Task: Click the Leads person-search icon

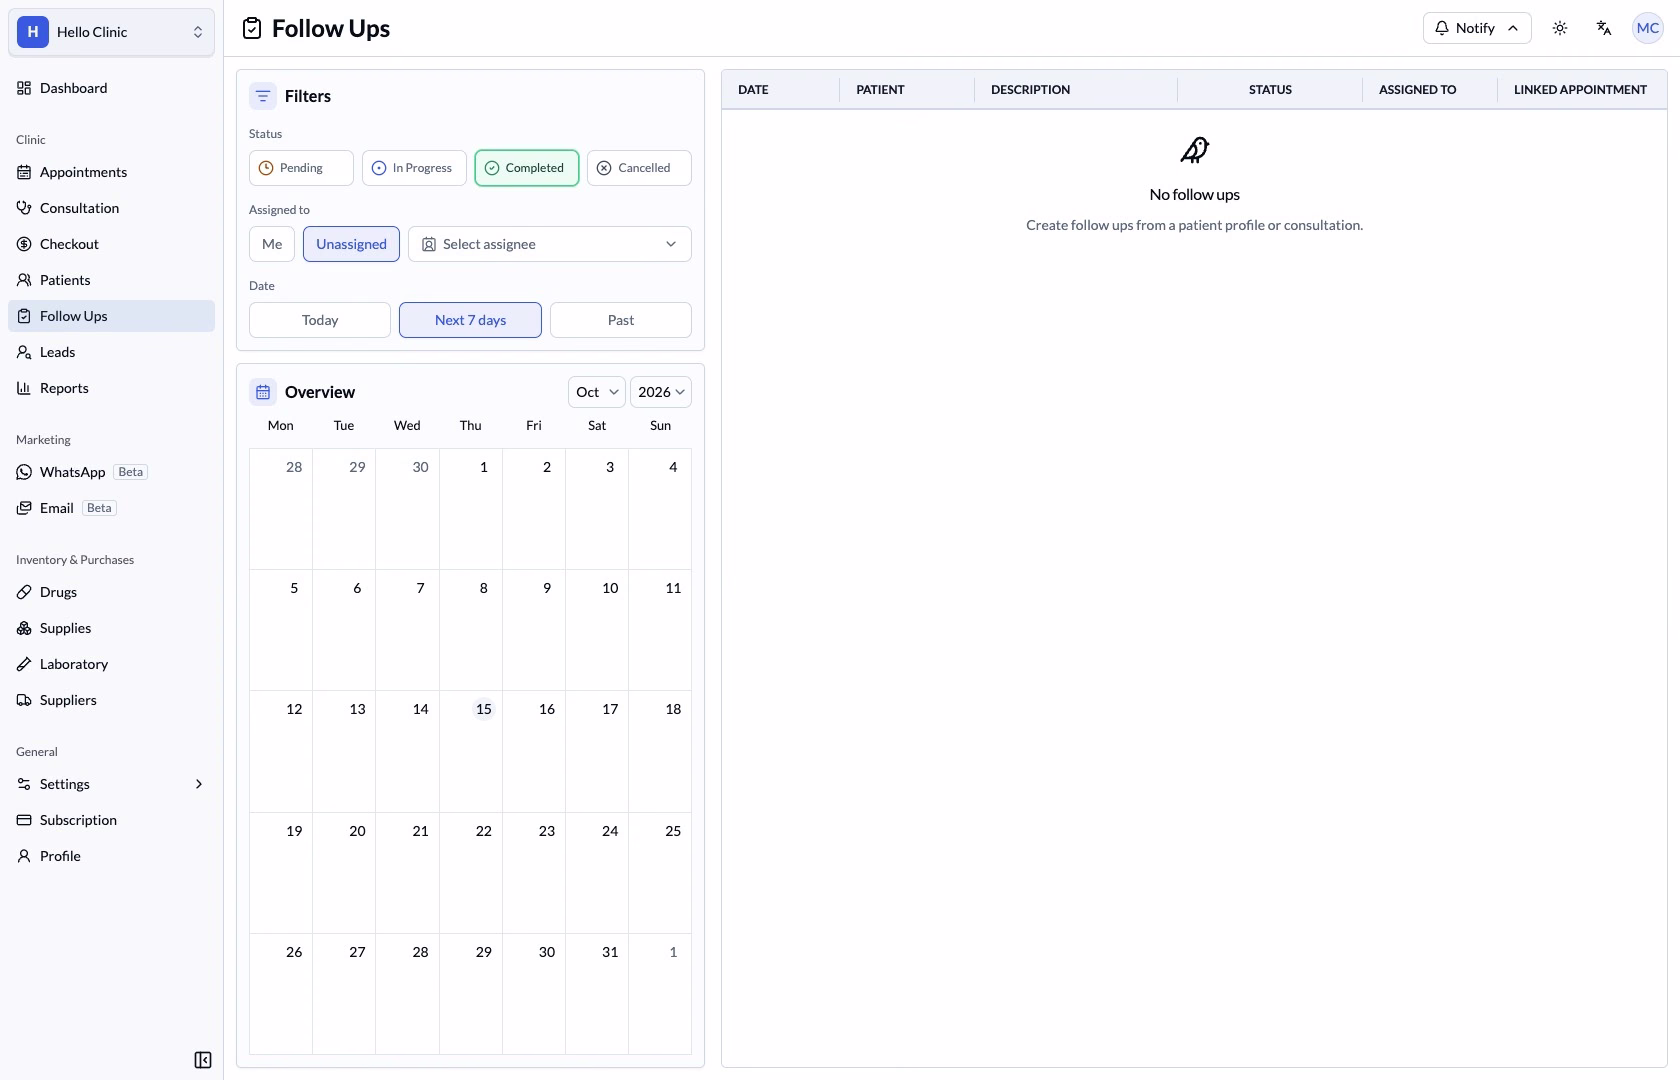Action: coord(24,352)
